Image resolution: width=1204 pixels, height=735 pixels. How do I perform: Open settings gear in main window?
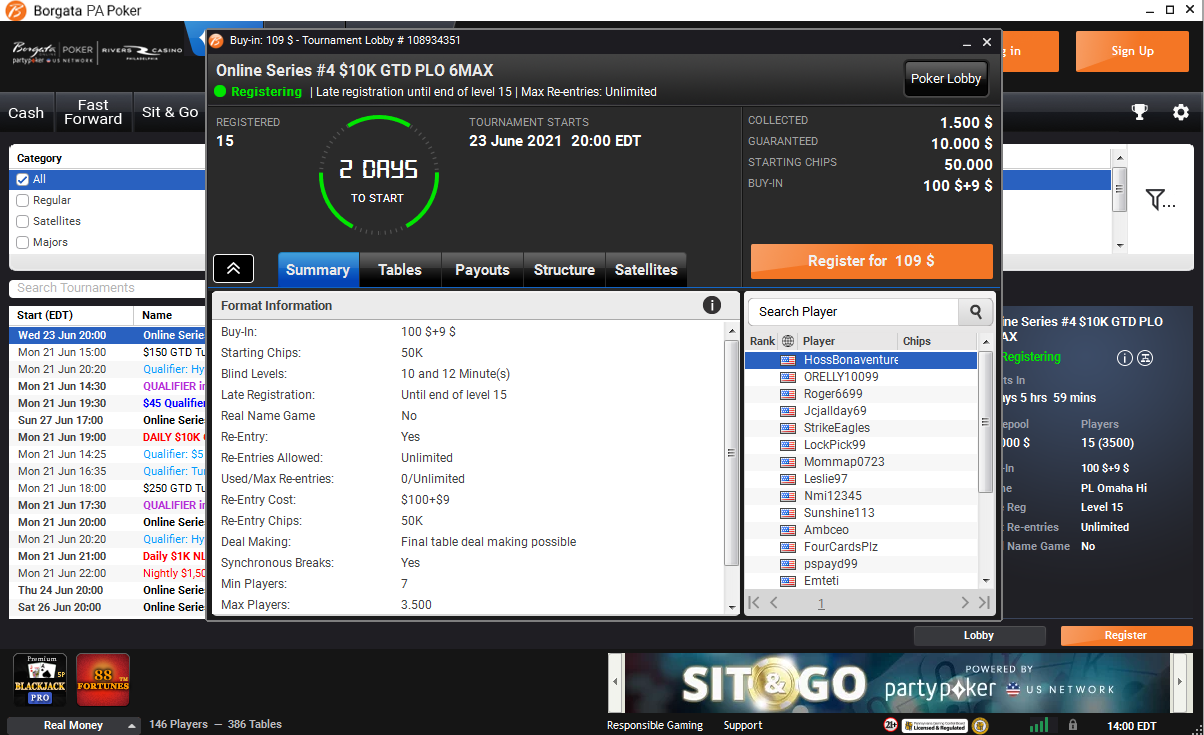pos(1180,112)
